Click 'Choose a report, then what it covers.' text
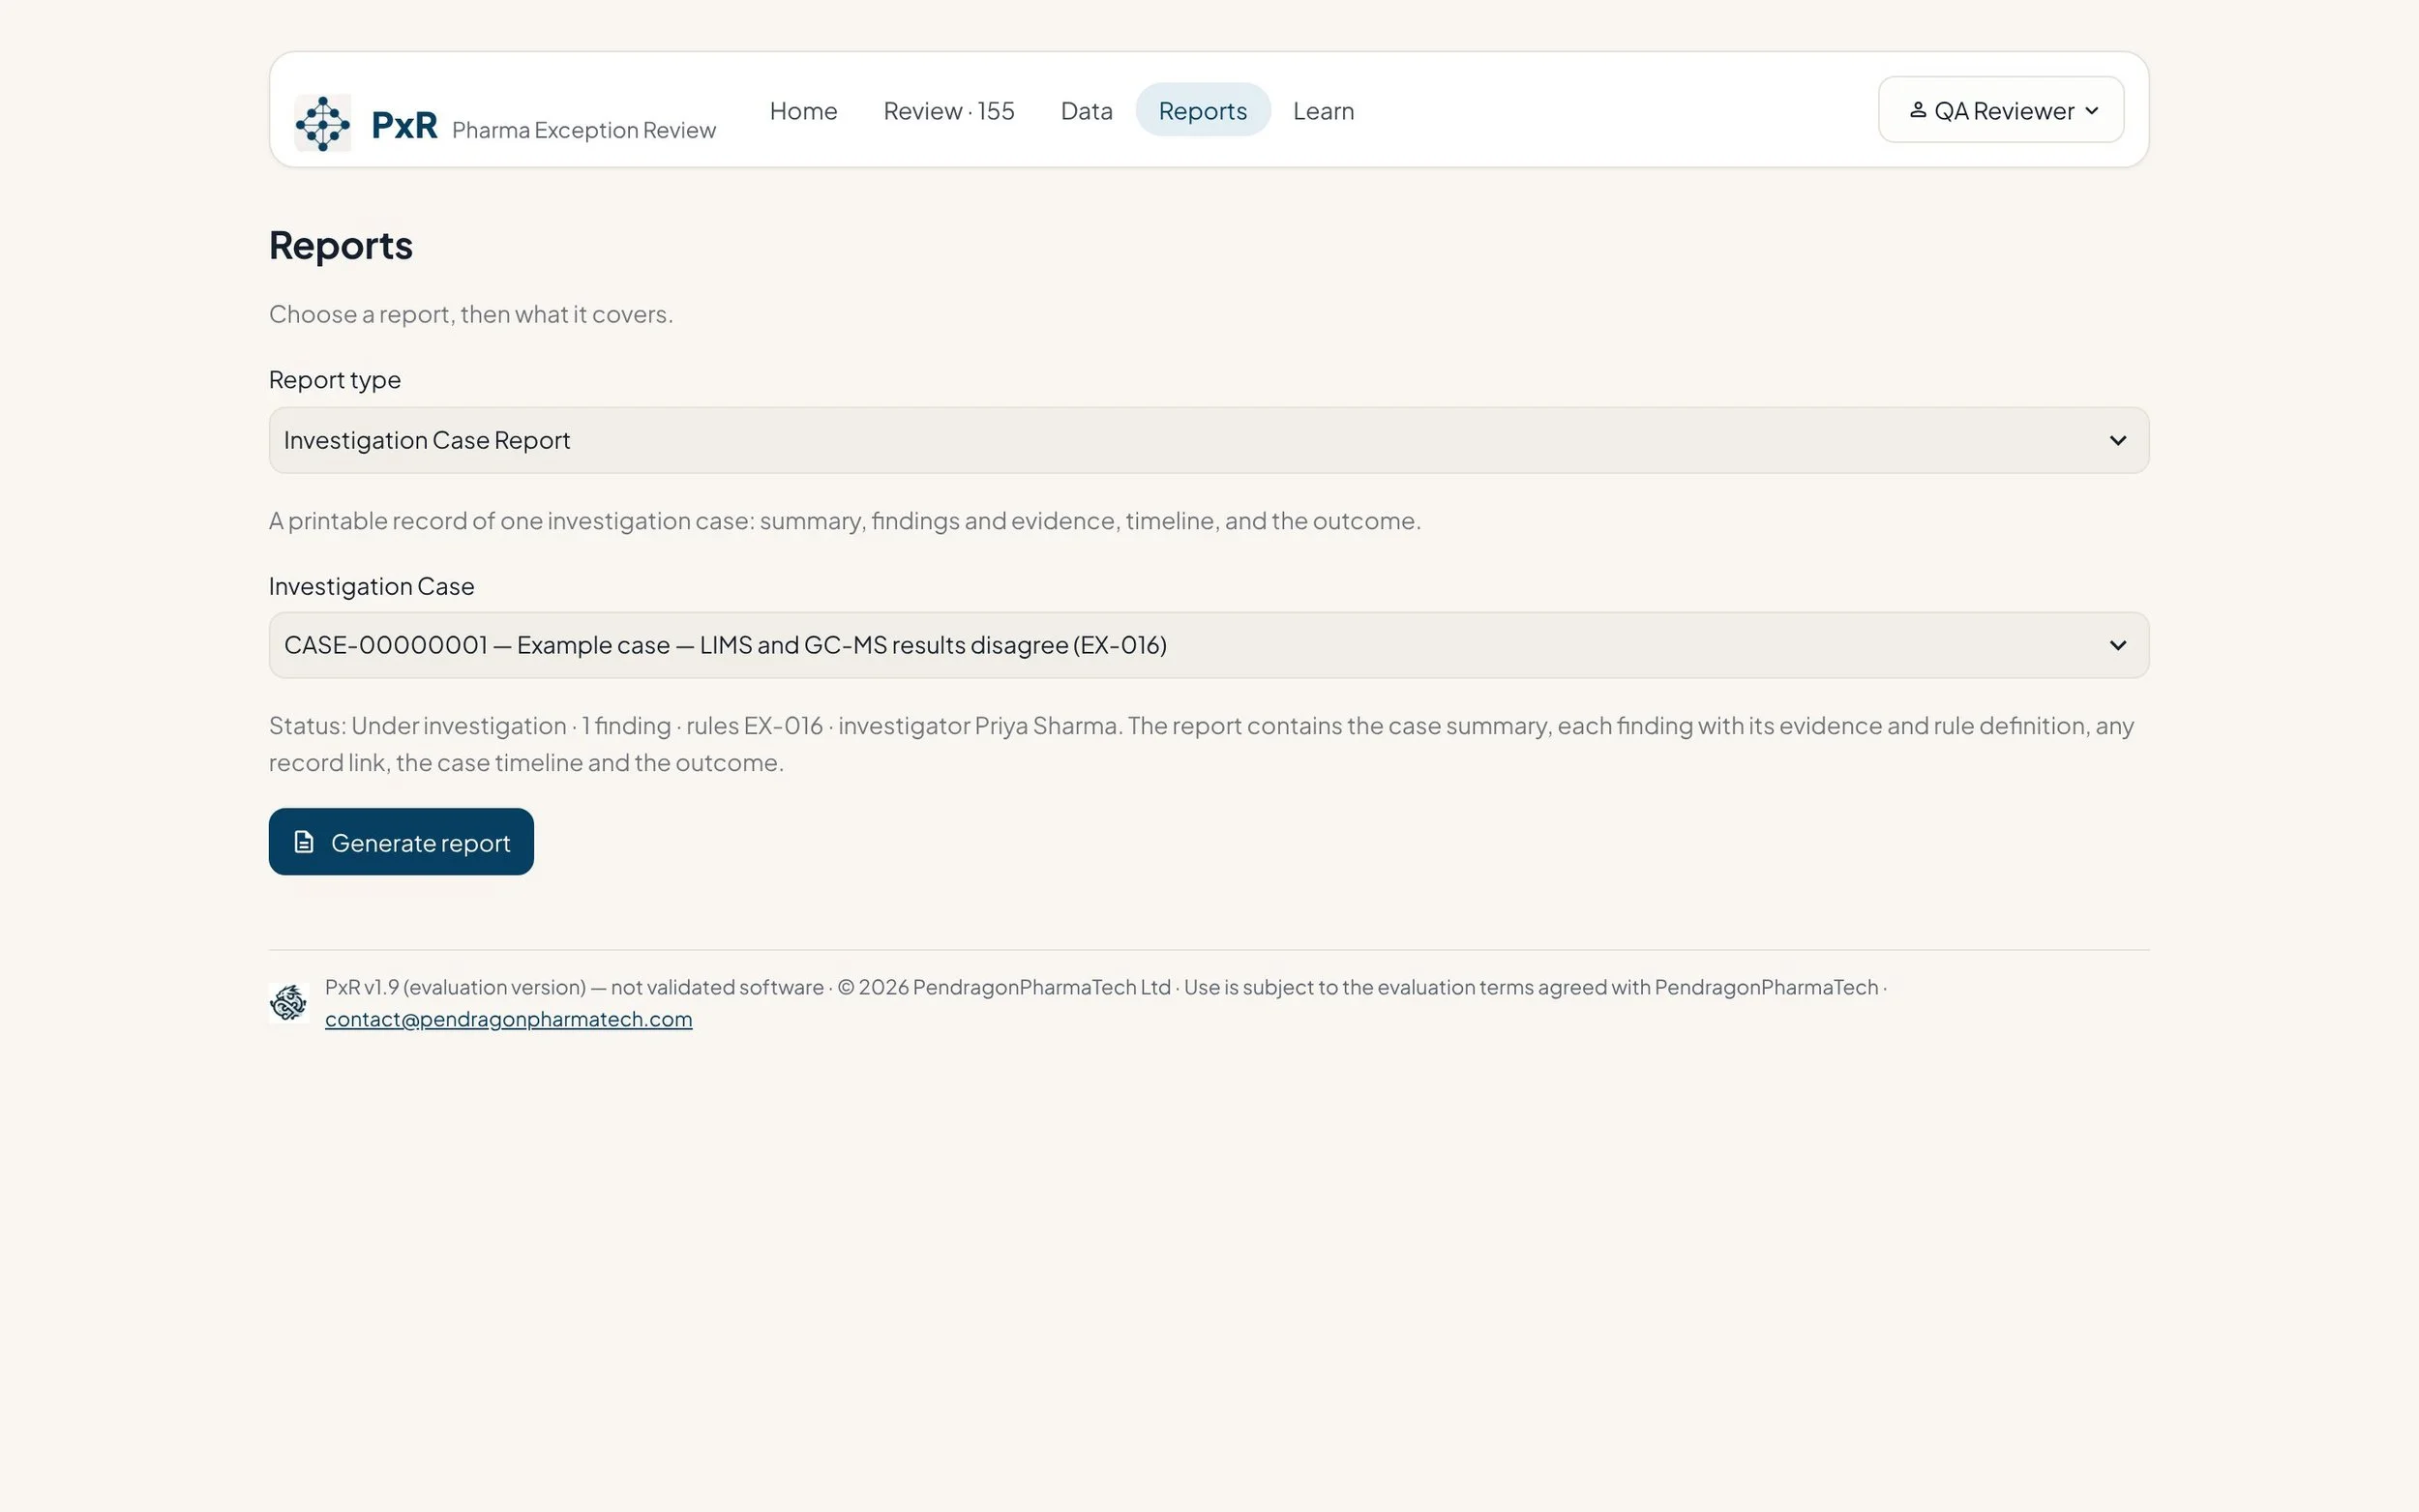This screenshot has height=1512, width=2419. 471,314
